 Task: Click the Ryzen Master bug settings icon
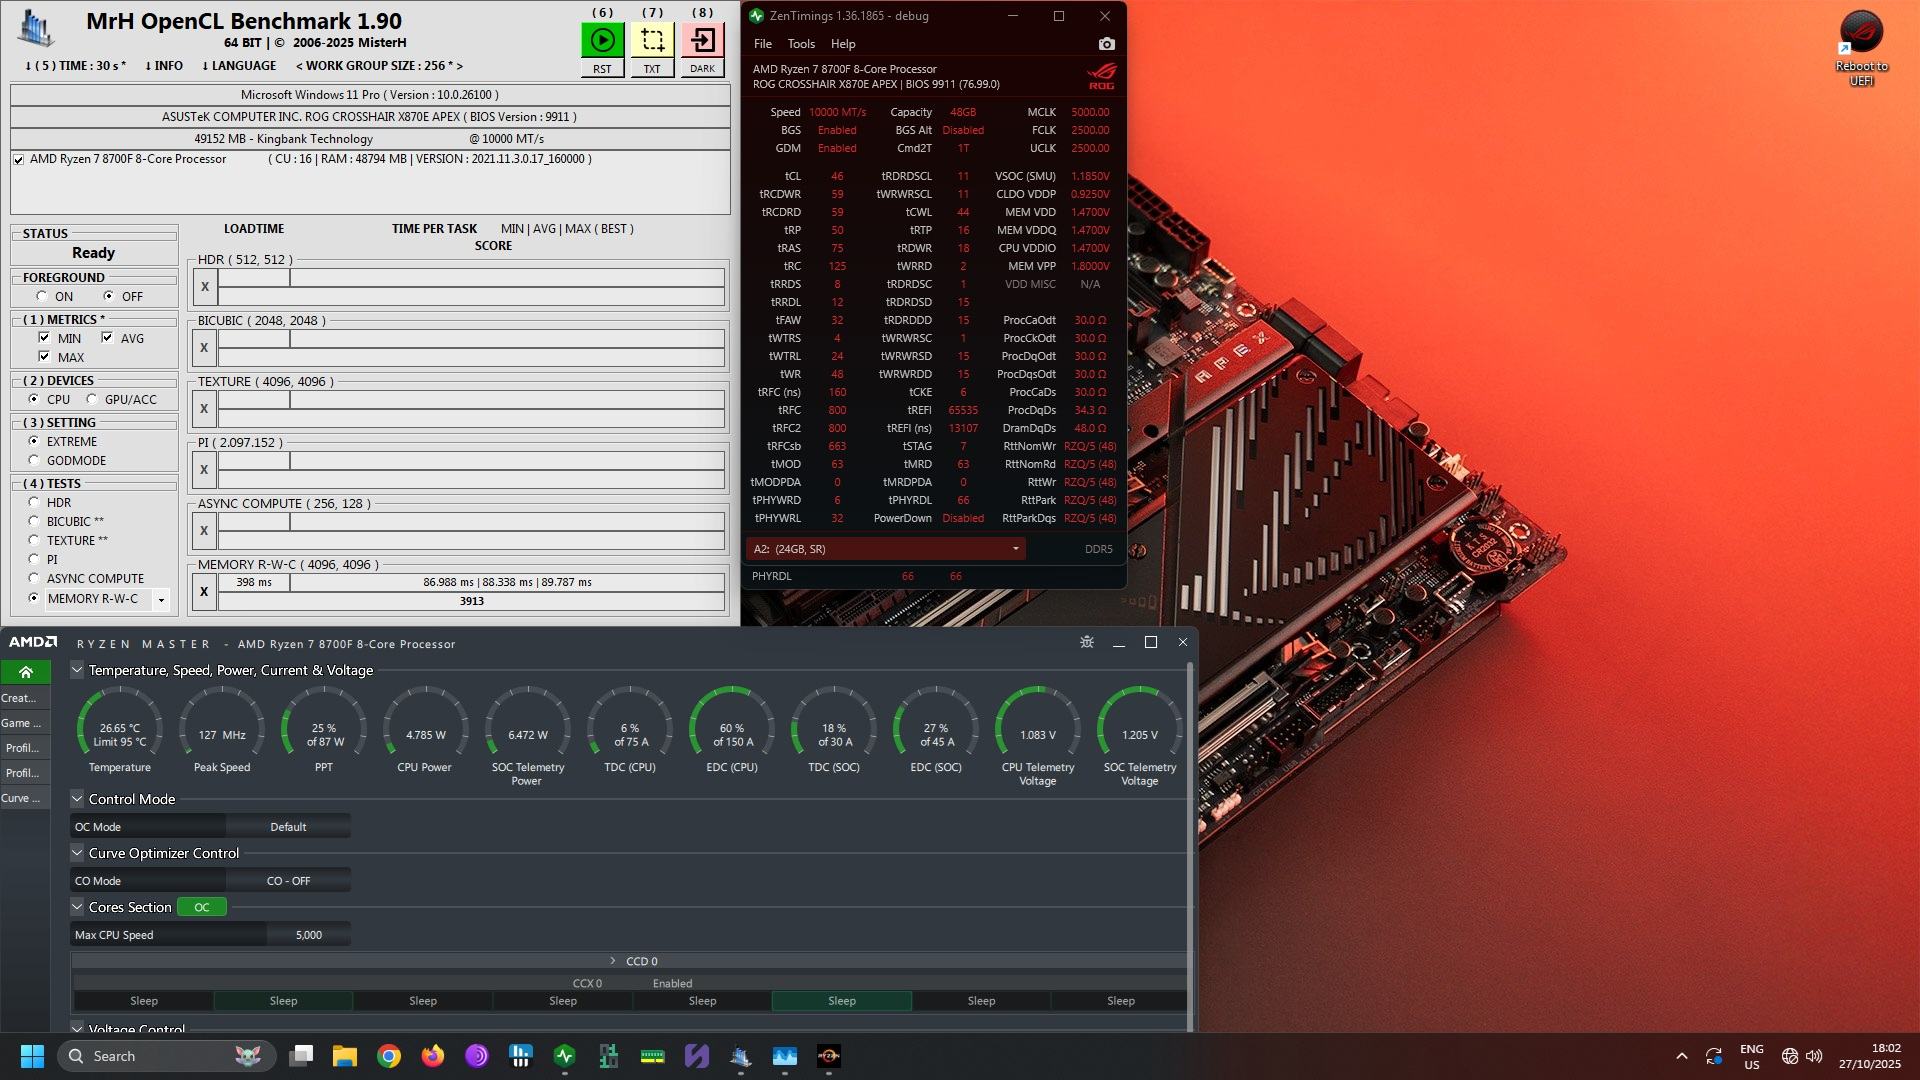tap(1087, 642)
